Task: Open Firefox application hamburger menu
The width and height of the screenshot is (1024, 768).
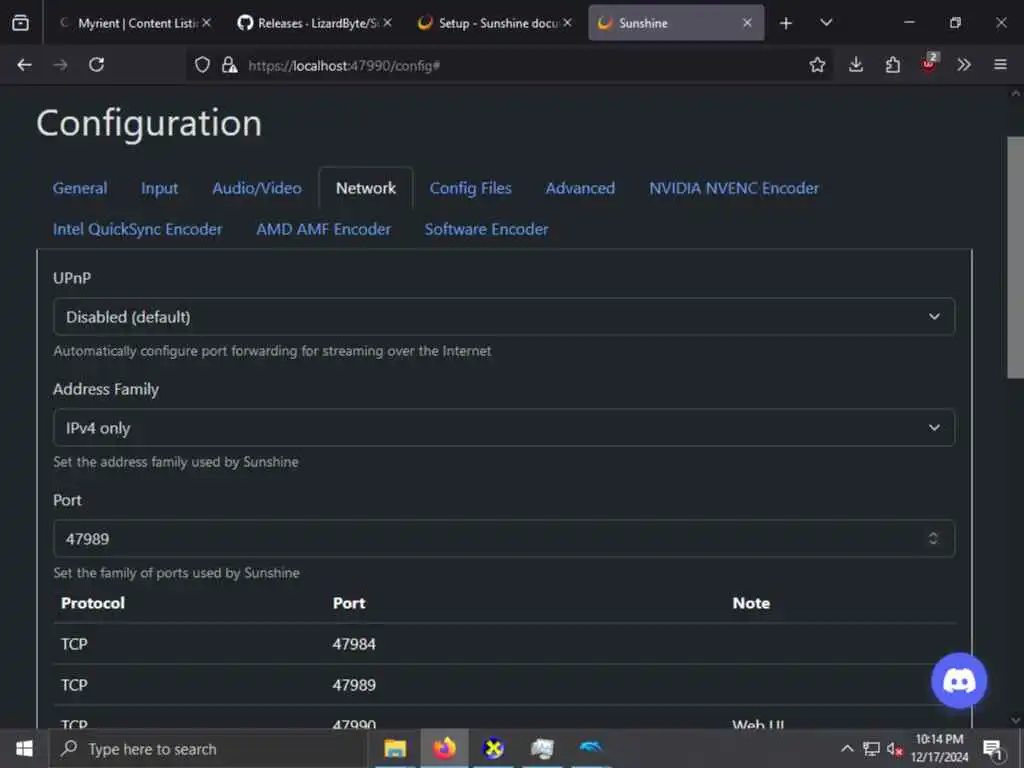Action: [x=1000, y=65]
